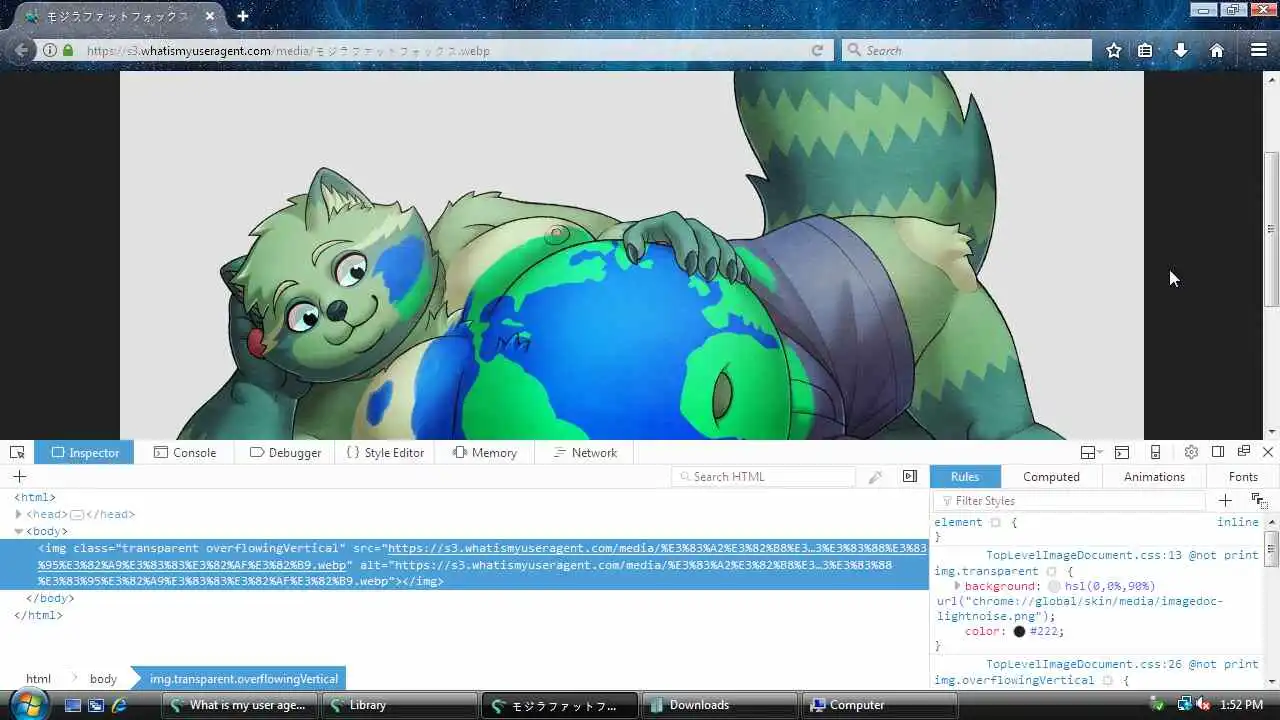Show site information via the info icon

click(x=49, y=50)
